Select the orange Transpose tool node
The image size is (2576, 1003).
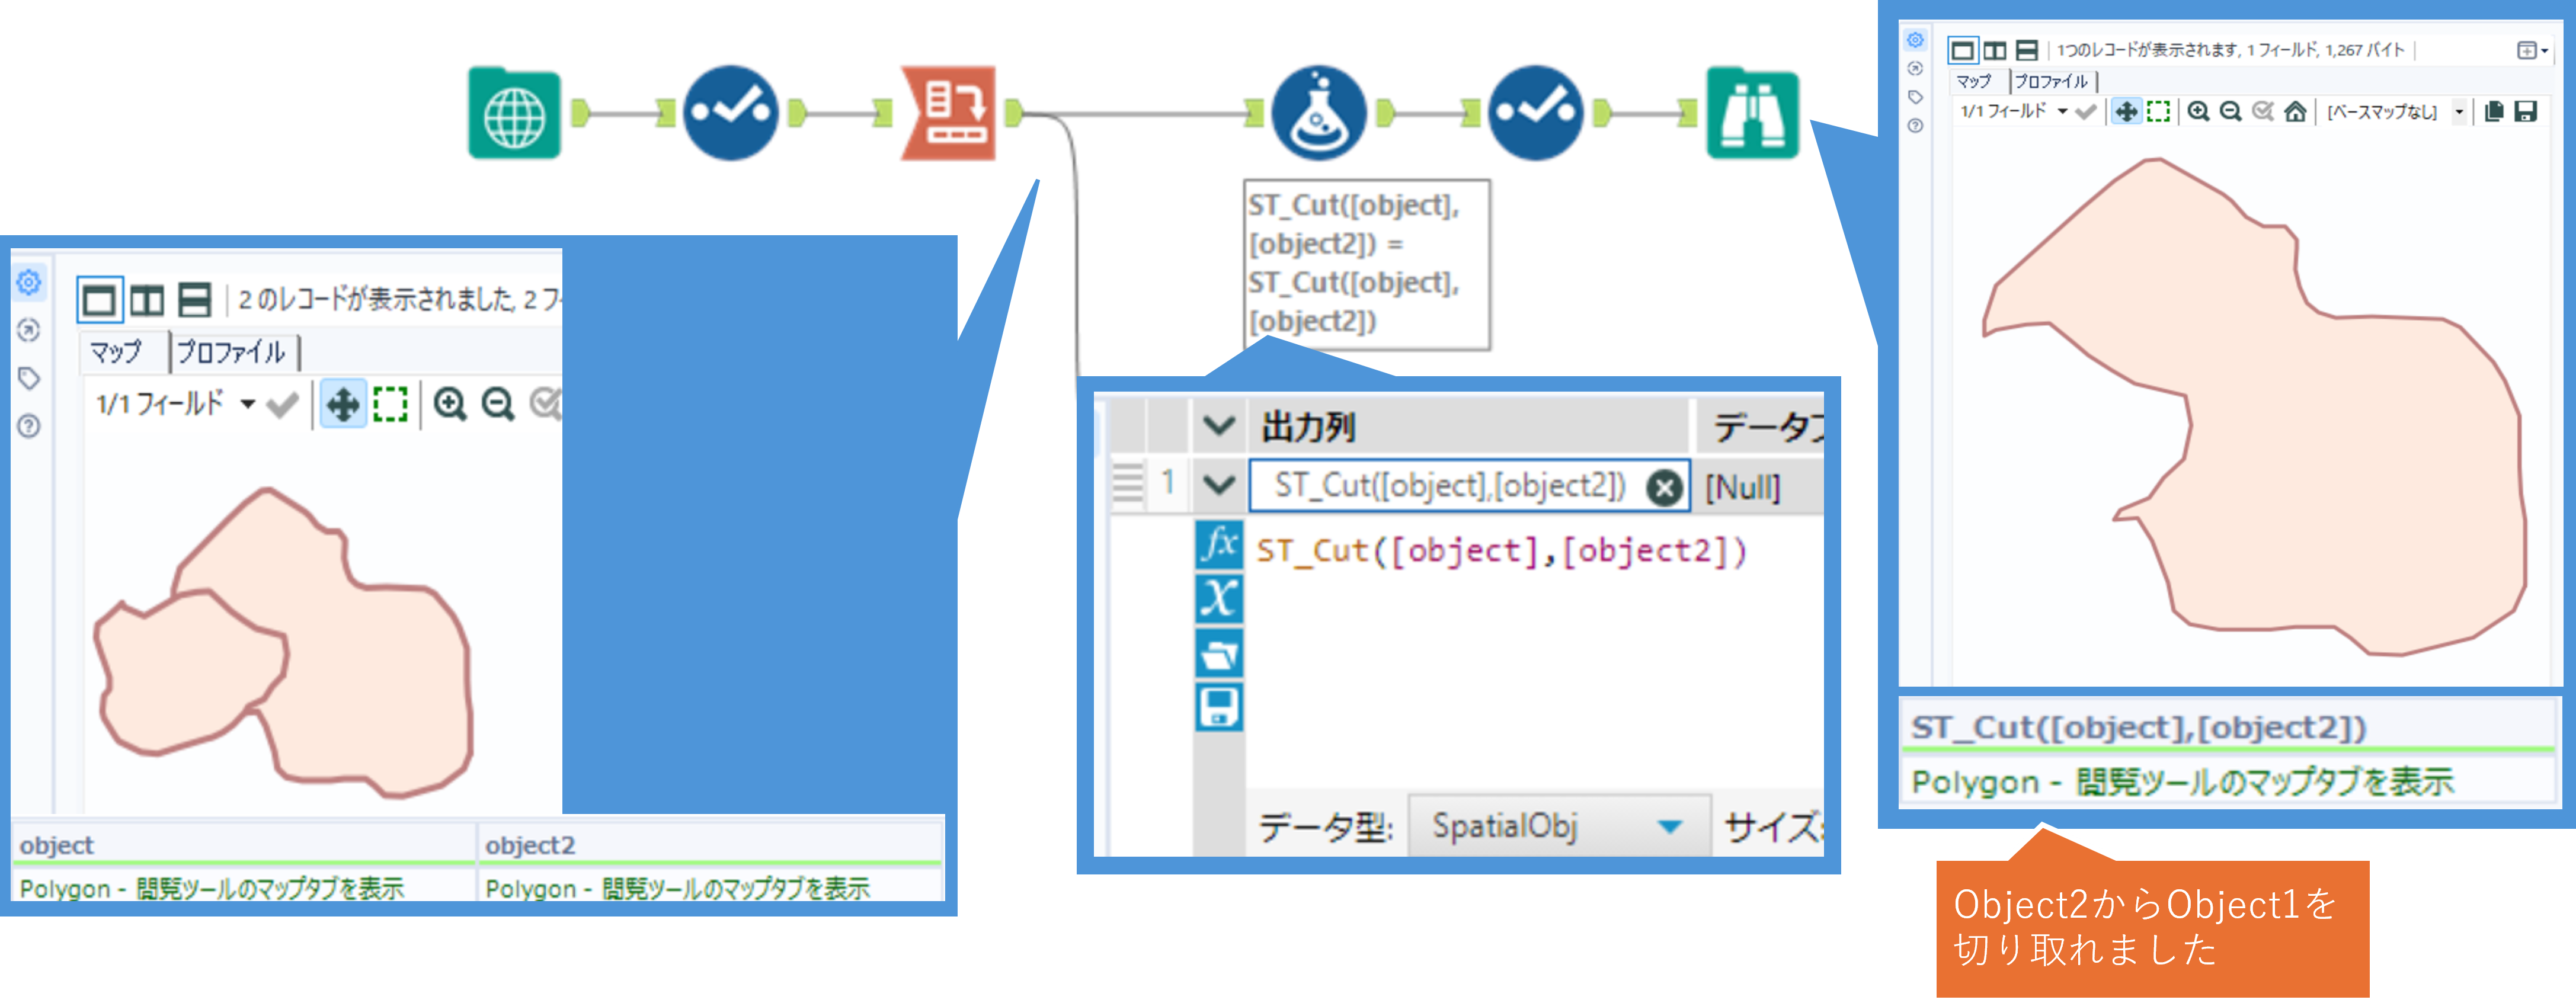(x=948, y=114)
